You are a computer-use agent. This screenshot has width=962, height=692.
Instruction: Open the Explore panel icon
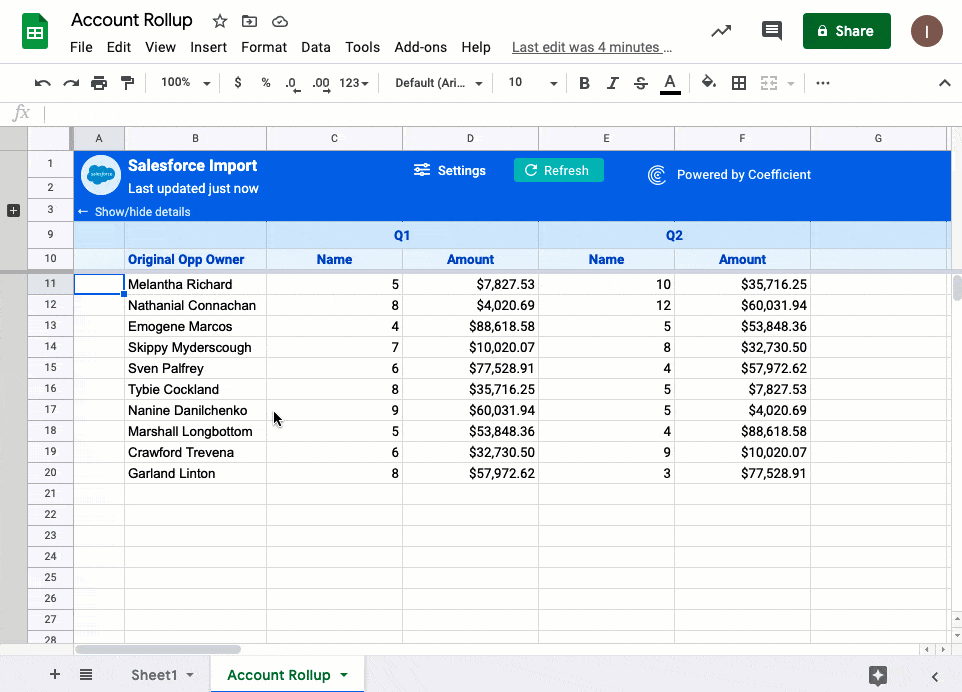878,675
